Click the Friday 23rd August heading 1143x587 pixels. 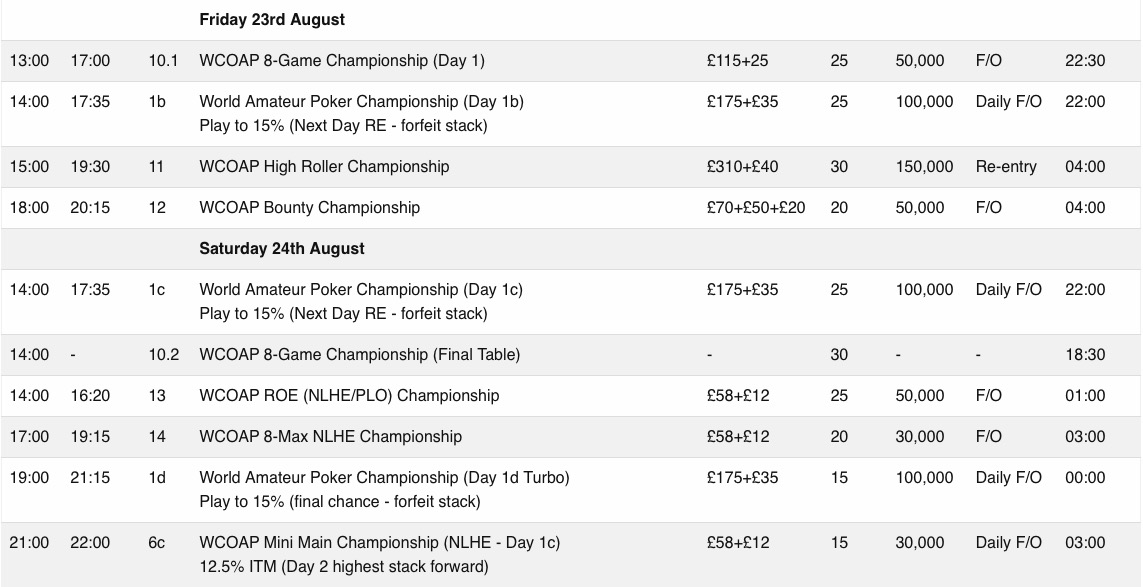click(x=272, y=20)
